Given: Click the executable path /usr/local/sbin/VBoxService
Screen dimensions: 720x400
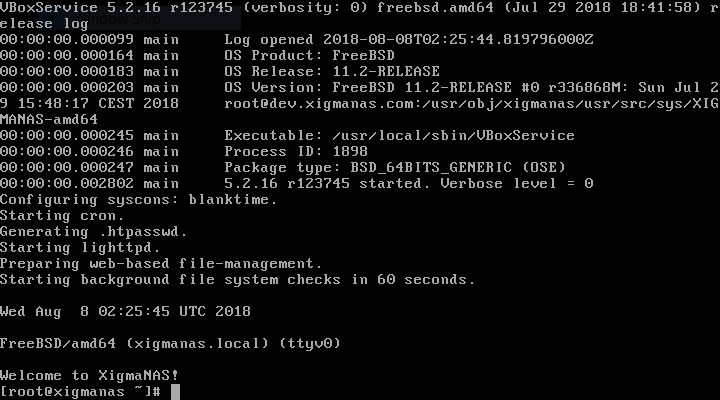Looking at the screenshot, I should [x=399, y=135].
